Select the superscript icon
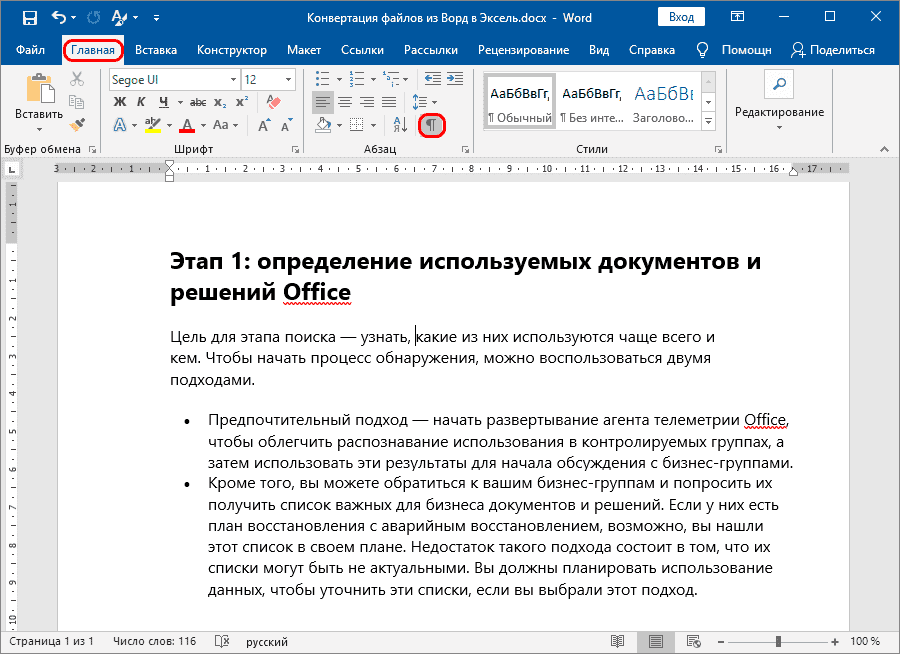The width and height of the screenshot is (900, 654). [x=240, y=101]
